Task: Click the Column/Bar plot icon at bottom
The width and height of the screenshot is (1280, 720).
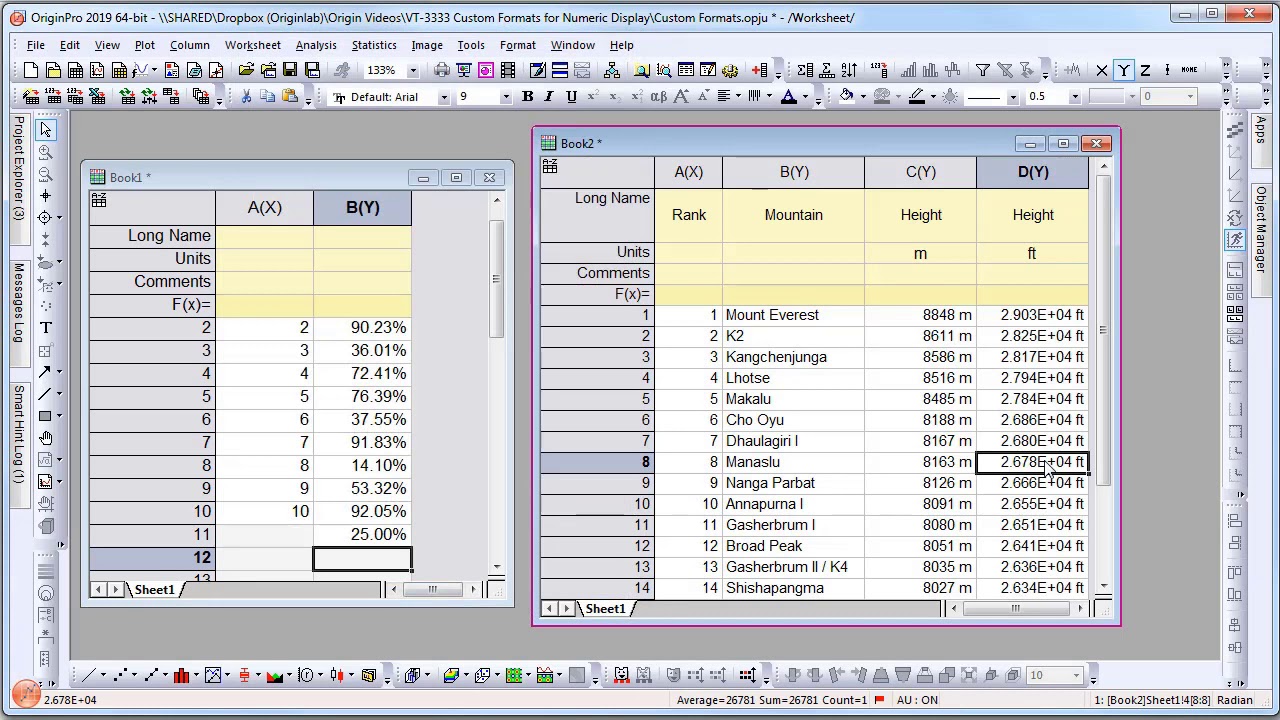Action: point(181,675)
